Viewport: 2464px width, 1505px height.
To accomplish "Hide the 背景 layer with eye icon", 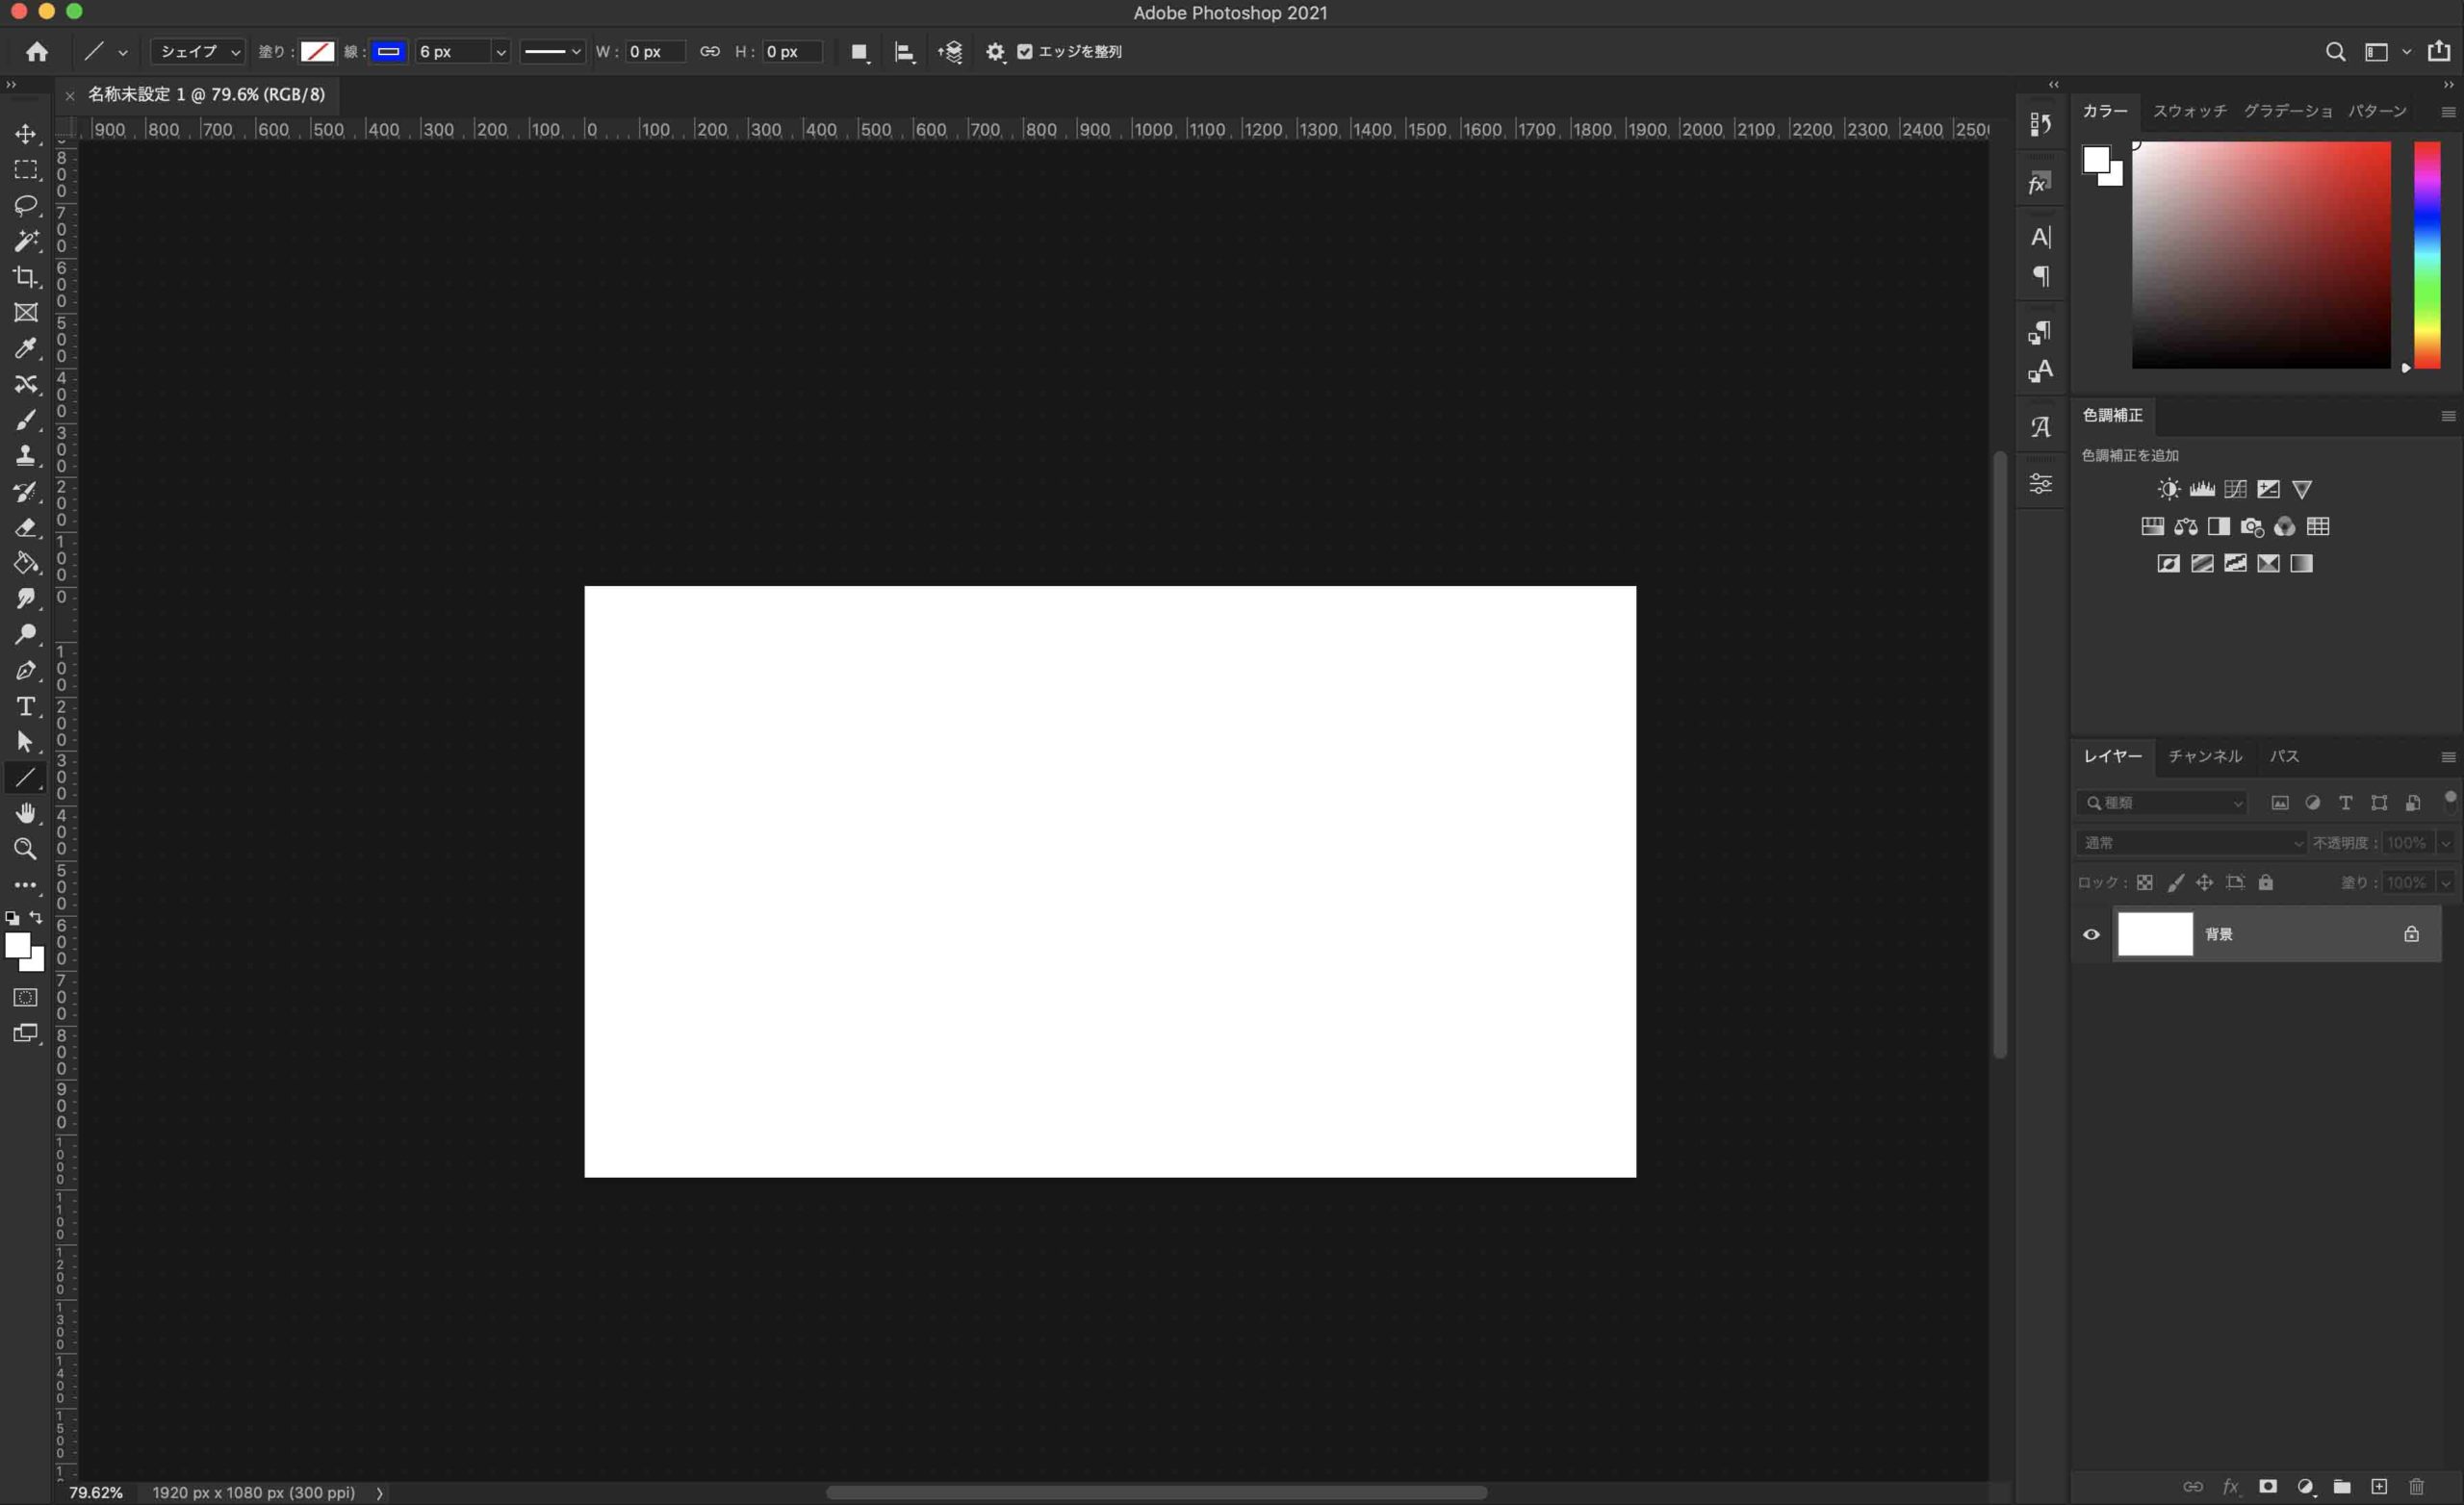I will point(2091,934).
